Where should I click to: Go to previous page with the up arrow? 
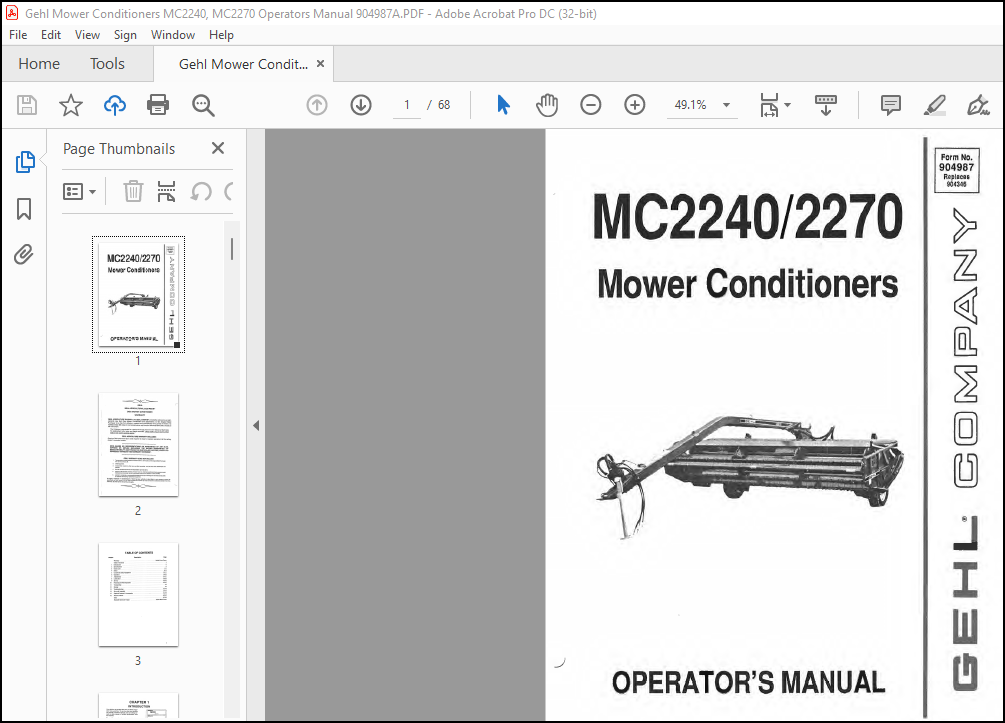tap(317, 105)
